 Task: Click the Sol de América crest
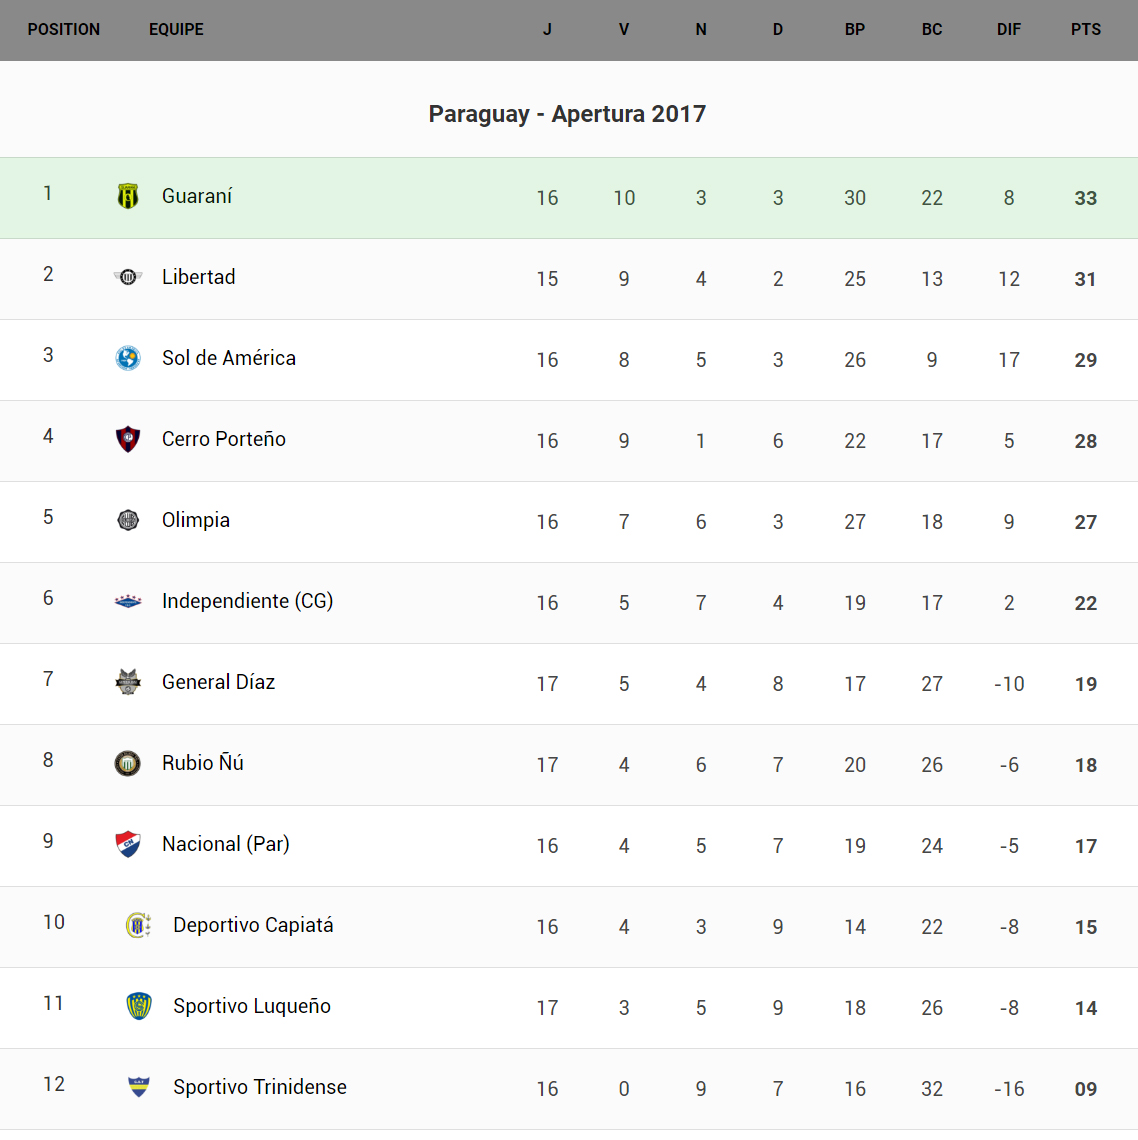click(128, 358)
